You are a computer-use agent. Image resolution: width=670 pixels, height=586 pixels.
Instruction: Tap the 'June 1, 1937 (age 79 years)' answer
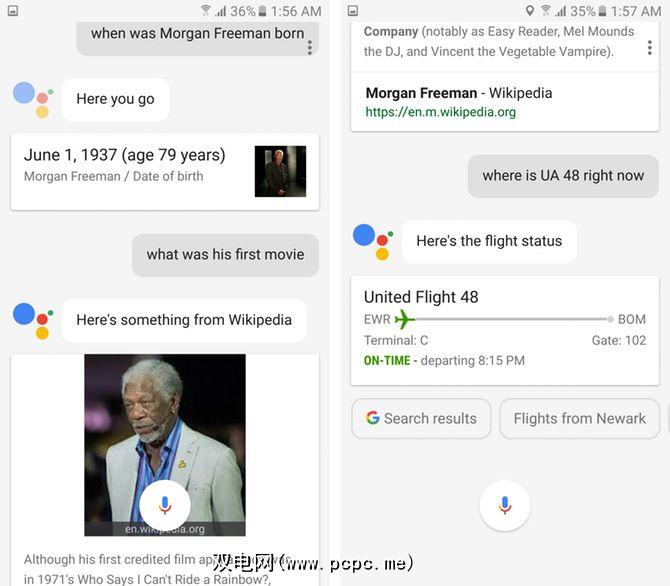(x=124, y=155)
